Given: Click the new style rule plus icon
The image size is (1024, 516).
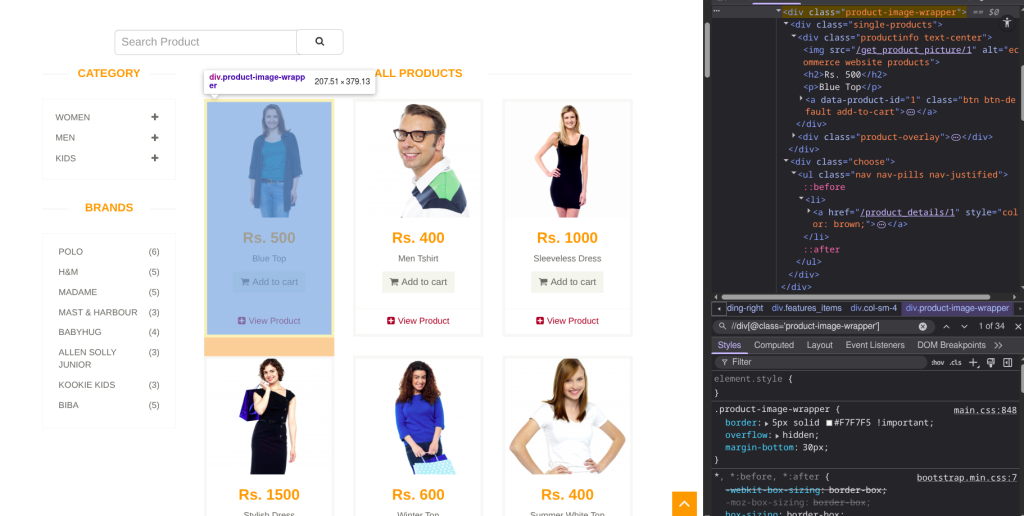Looking at the screenshot, I should click(973, 362).
